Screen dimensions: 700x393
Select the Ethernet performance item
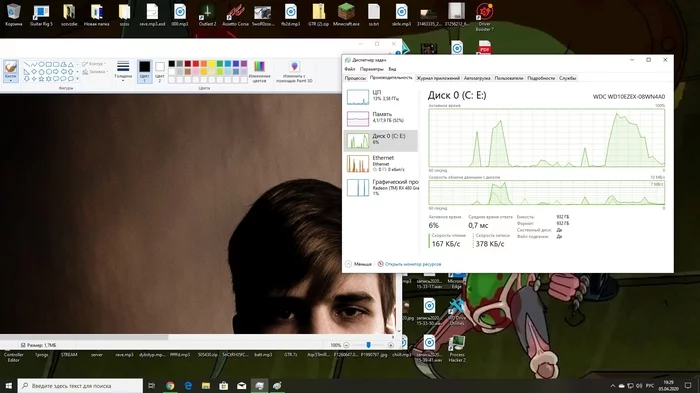click(x=382, y=163)
